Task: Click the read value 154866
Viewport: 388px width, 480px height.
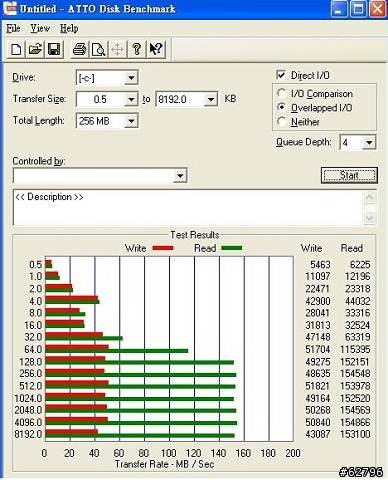Action: pos(355,422)
